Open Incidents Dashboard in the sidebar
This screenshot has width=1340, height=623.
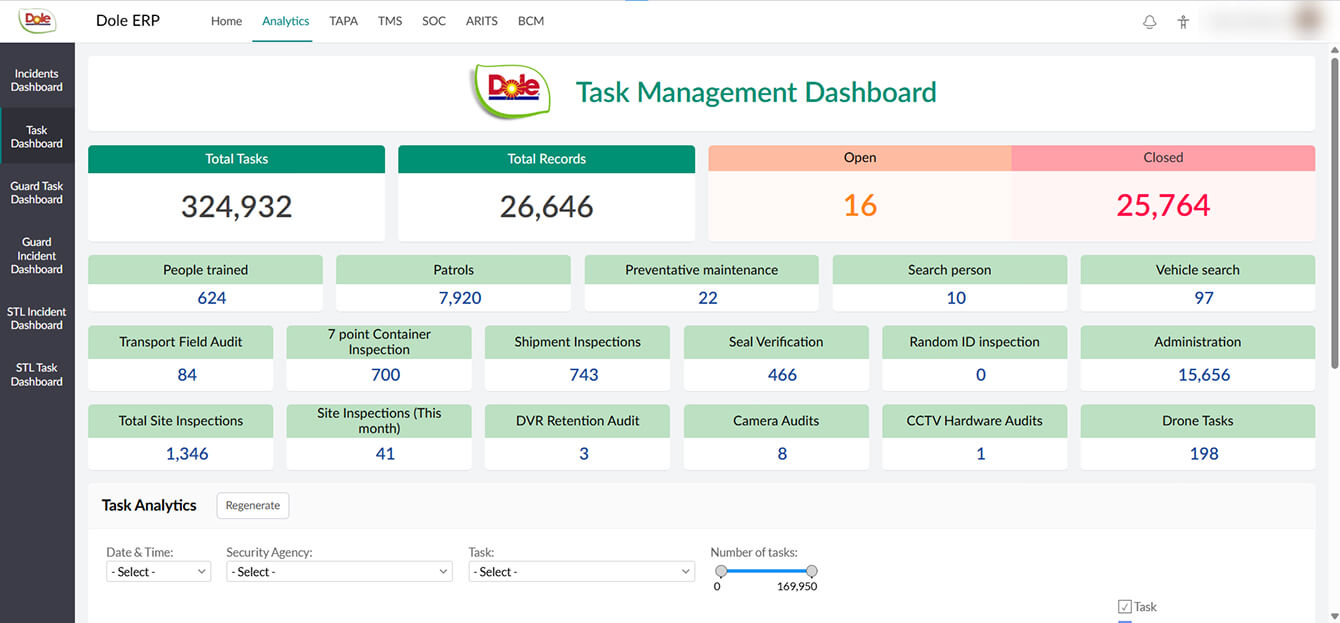coord(37,80)
